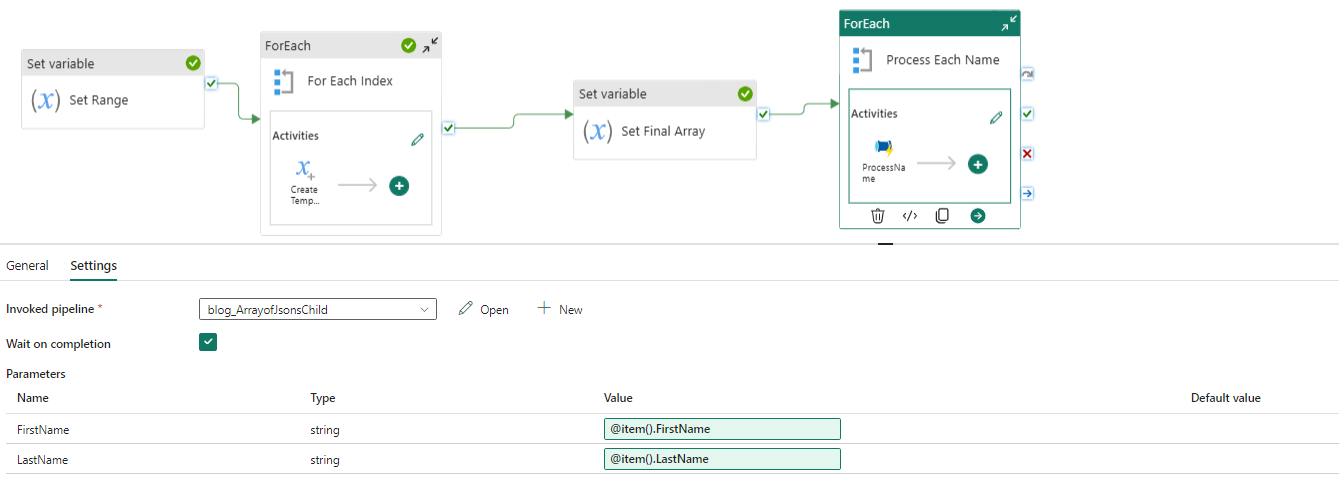Clone the Process Each Name activity

coord(942,215)
